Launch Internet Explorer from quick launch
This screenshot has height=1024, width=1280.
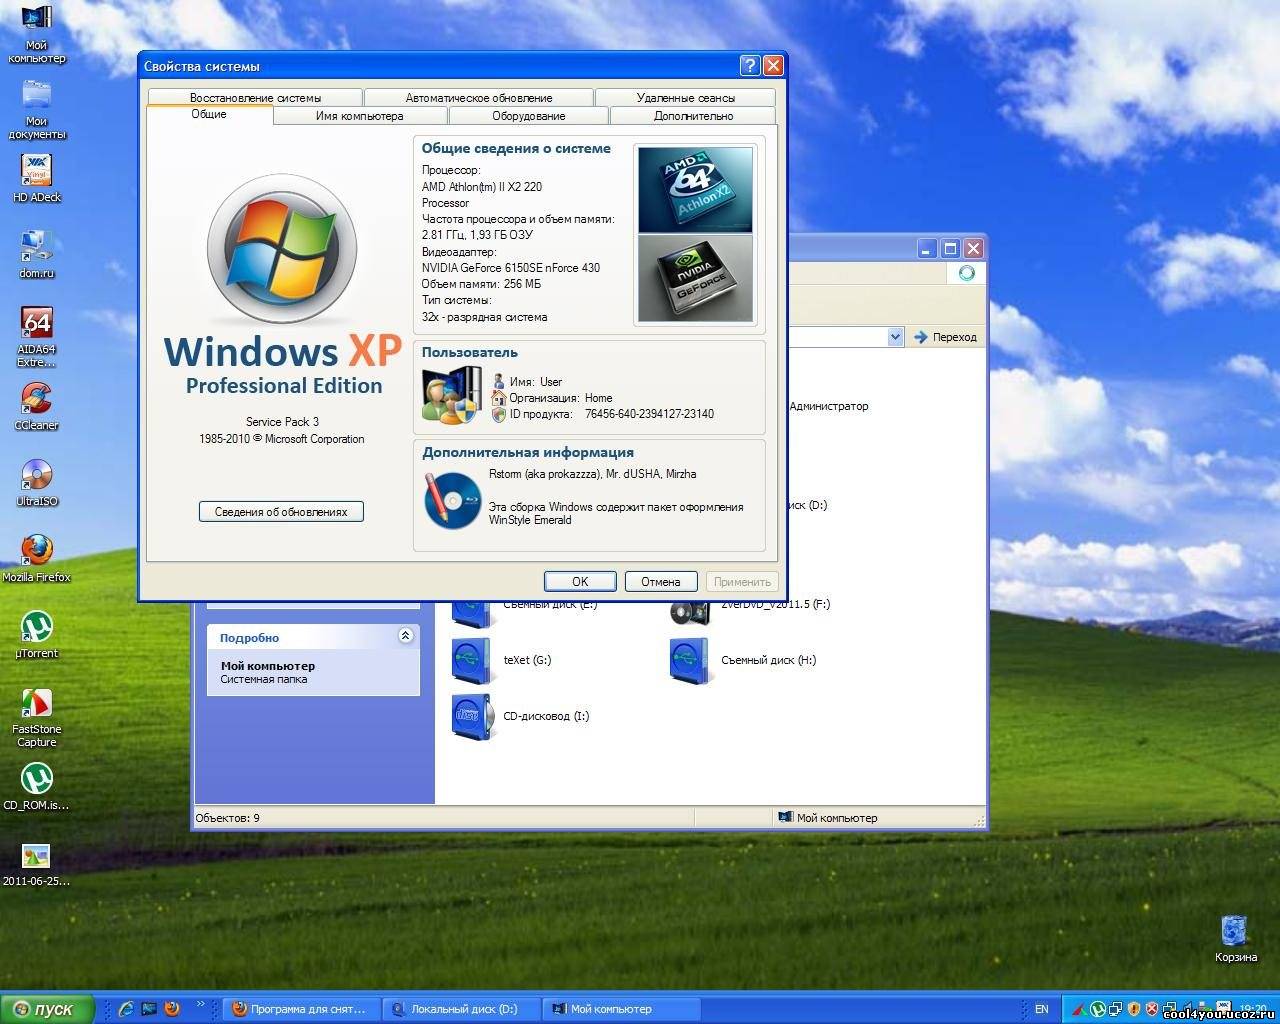coord(126,1008)
